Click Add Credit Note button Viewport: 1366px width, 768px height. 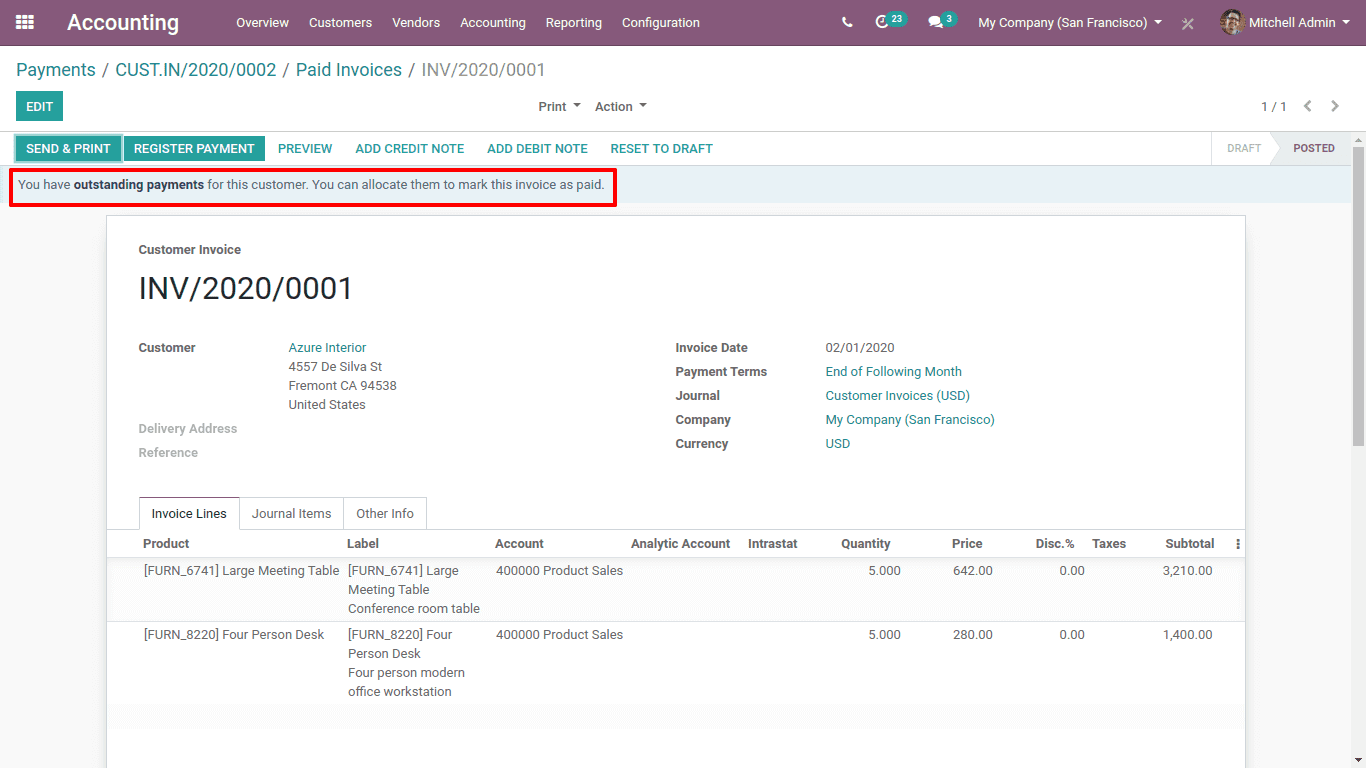click(410, 149)
